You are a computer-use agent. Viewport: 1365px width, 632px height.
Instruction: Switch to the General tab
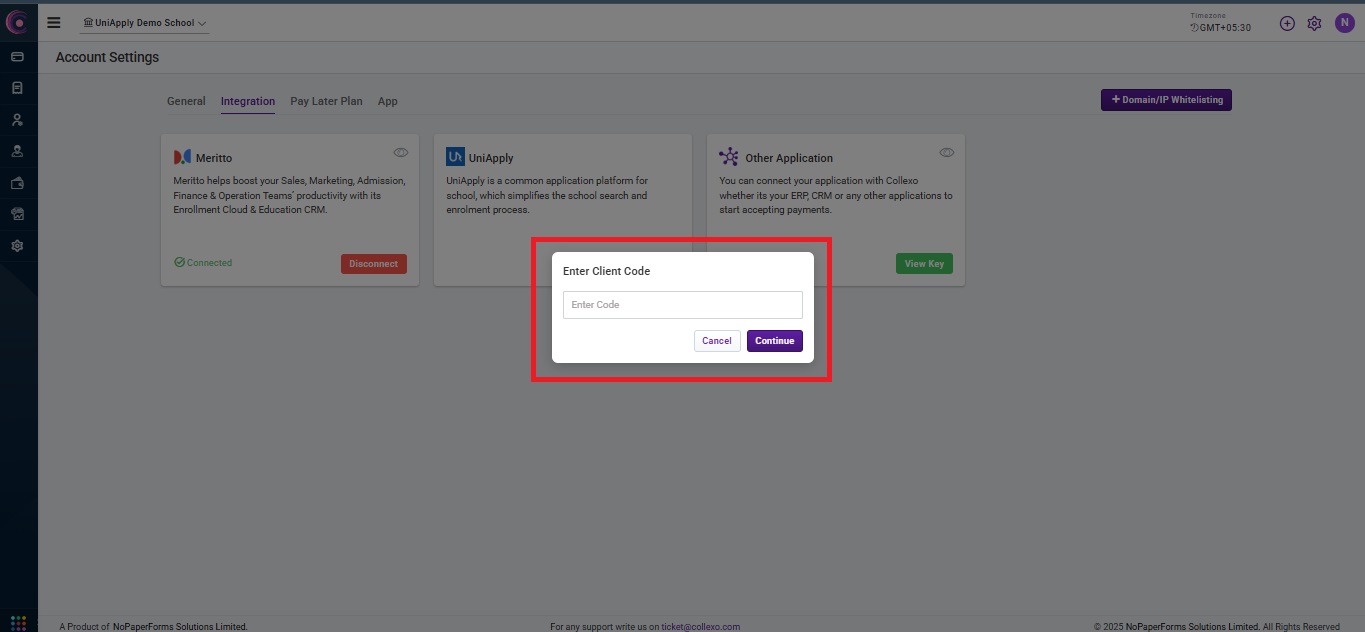186,101
